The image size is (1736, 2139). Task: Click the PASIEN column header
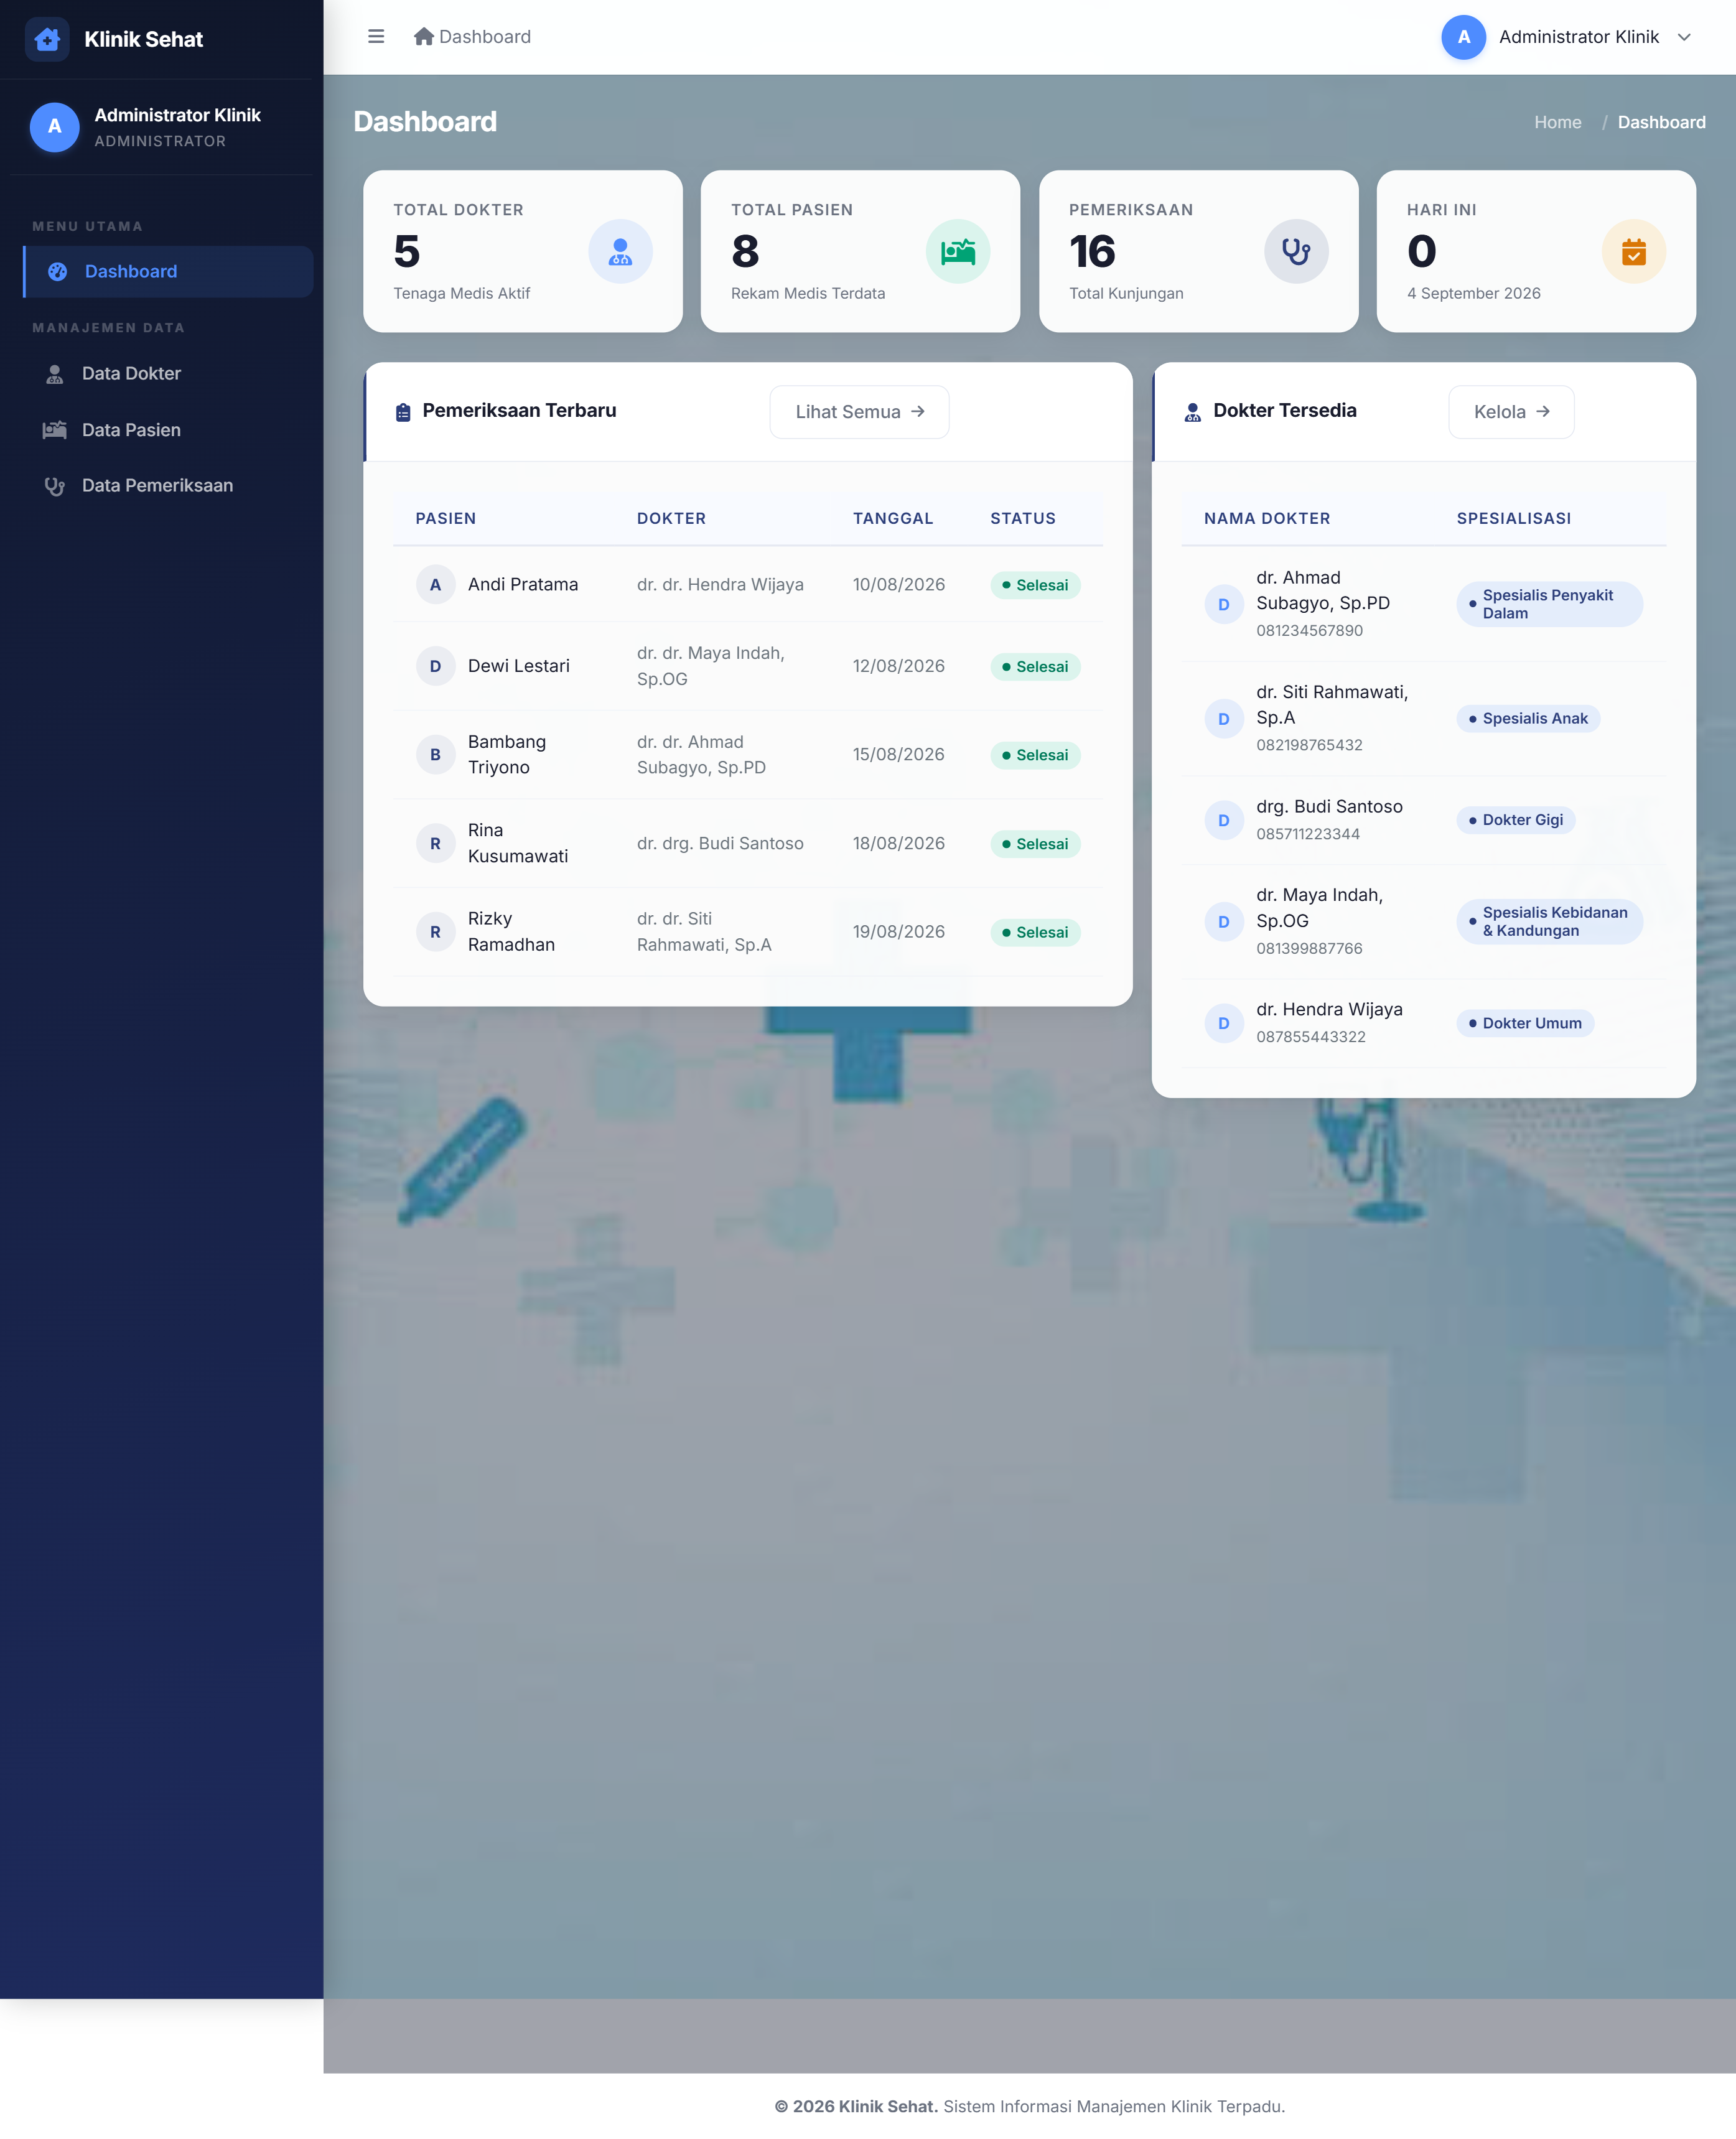point(445,519)
